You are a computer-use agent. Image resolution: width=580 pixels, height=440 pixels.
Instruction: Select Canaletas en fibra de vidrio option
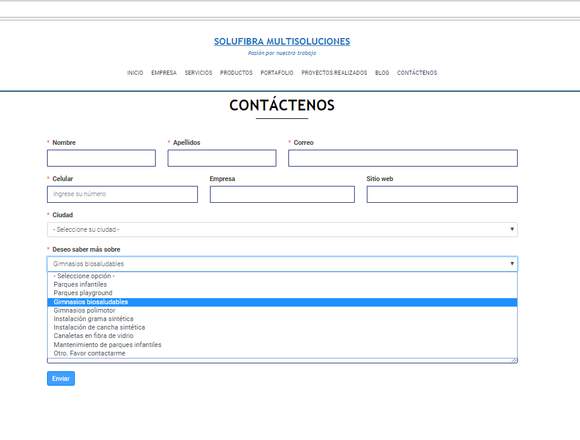point(282,336)
